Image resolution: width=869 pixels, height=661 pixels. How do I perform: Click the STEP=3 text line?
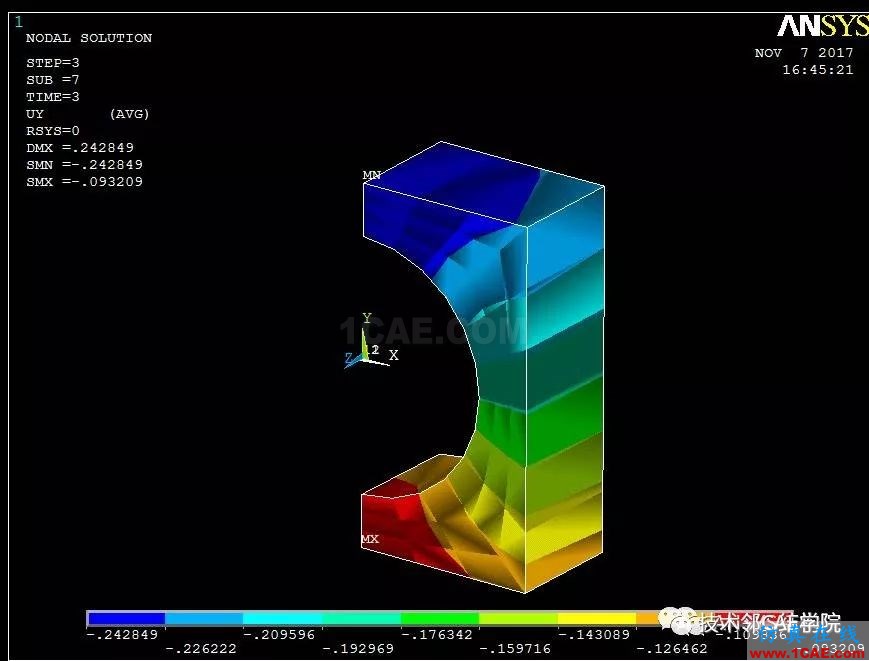(53, 63)
